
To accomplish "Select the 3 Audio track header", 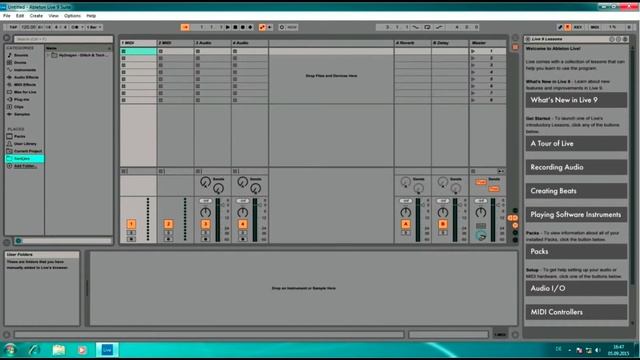I will (x=213, y=43).
